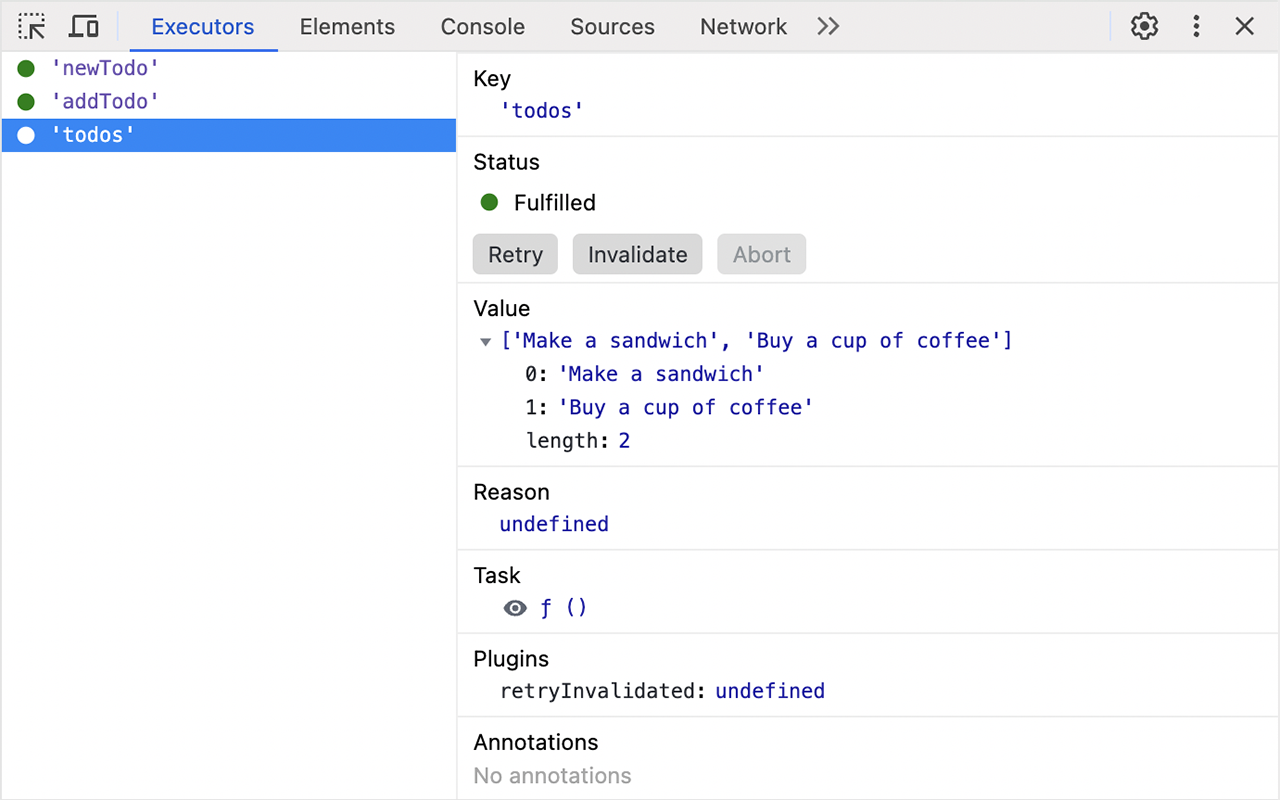Click the white status dot of 'todos'

coord(25,134)
